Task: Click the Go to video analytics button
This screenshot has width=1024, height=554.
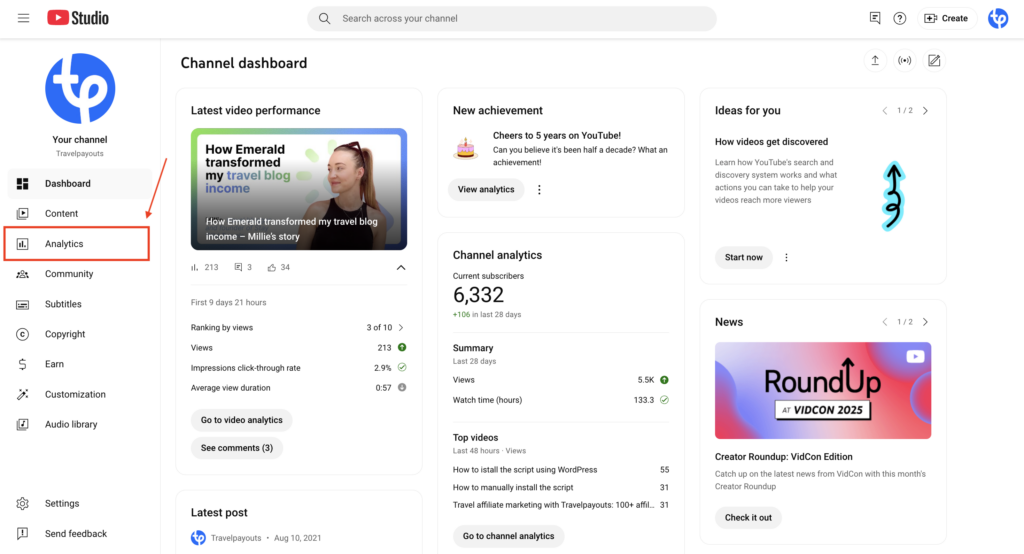Action: pyautogui.click(x=241, y=420)
